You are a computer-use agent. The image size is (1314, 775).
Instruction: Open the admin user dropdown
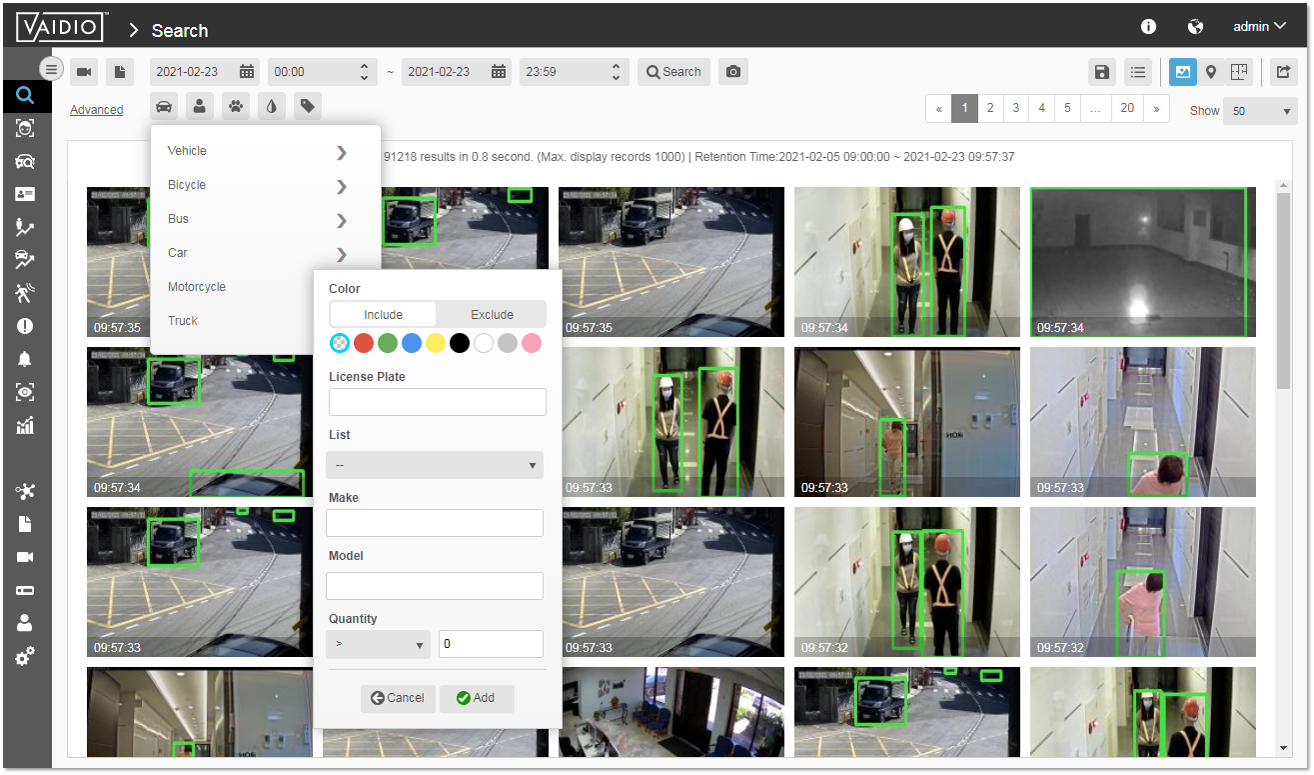click(1259, 27)
